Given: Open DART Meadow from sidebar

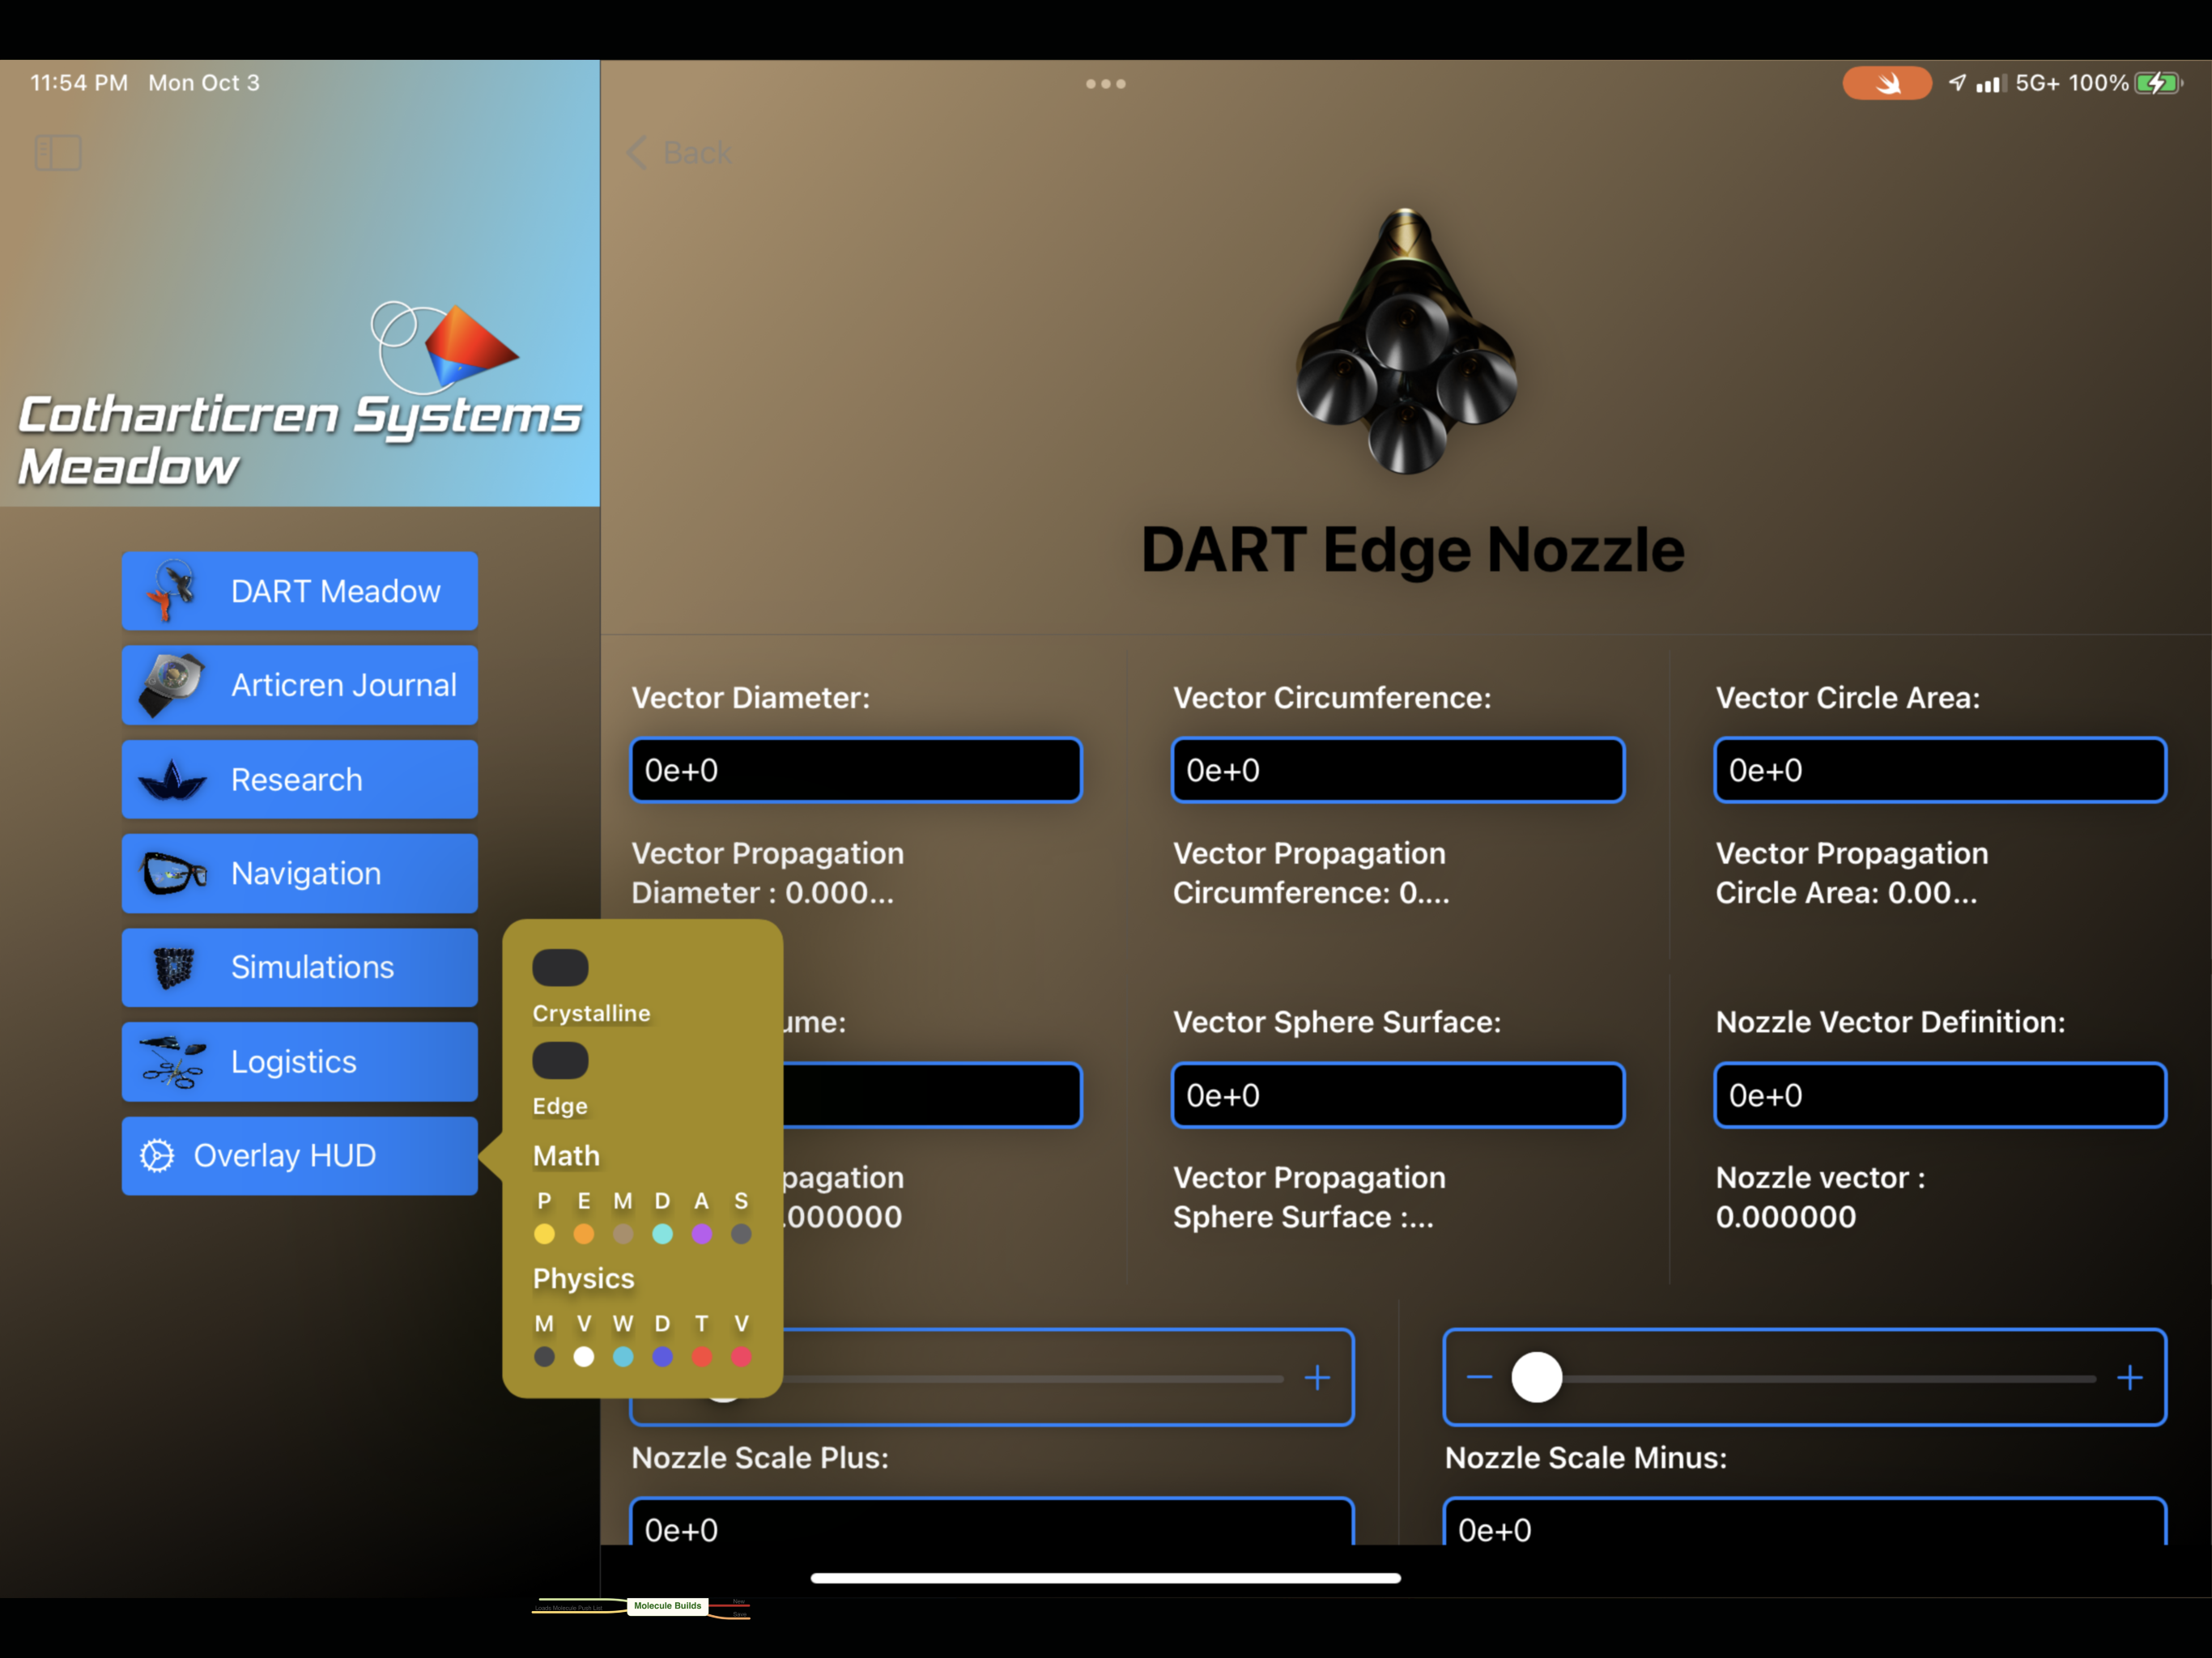Looking at the screenshot, I should (299, 591).
